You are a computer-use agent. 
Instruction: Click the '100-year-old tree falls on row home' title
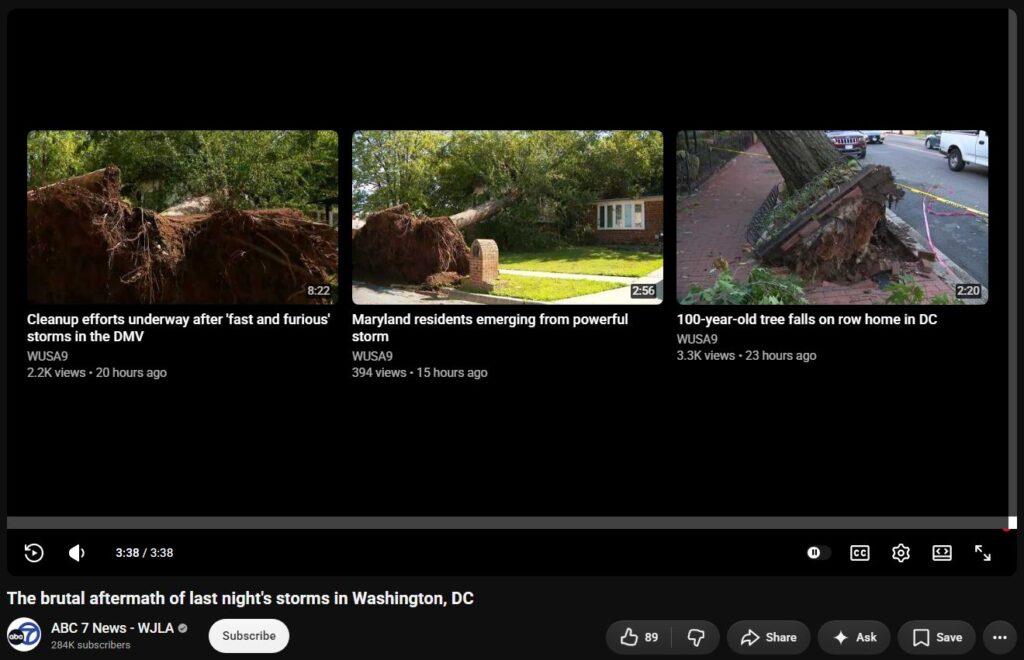(x=807, y=319)
